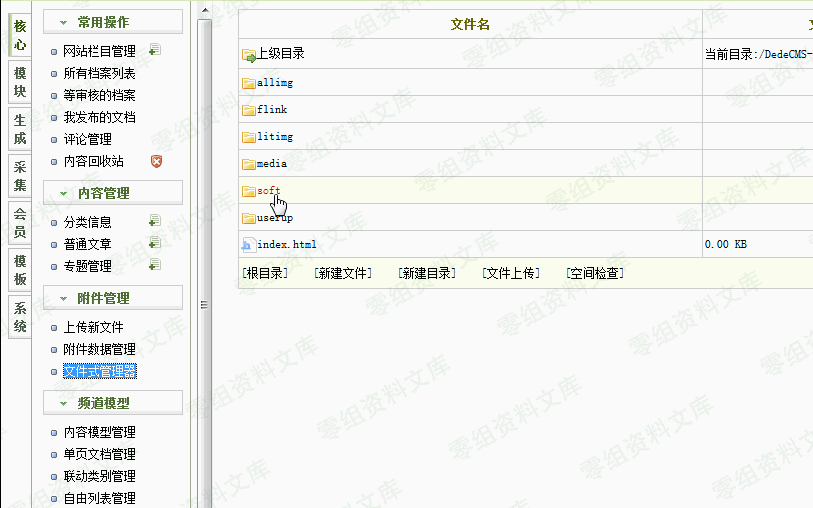Open the allimg folder icon

[x=248, y=83]
